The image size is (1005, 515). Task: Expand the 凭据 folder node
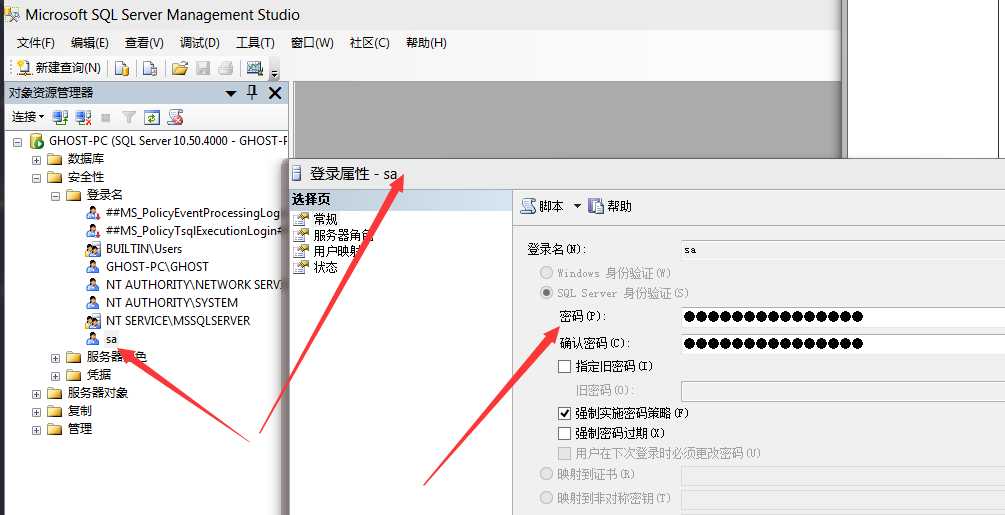(56, 376)
